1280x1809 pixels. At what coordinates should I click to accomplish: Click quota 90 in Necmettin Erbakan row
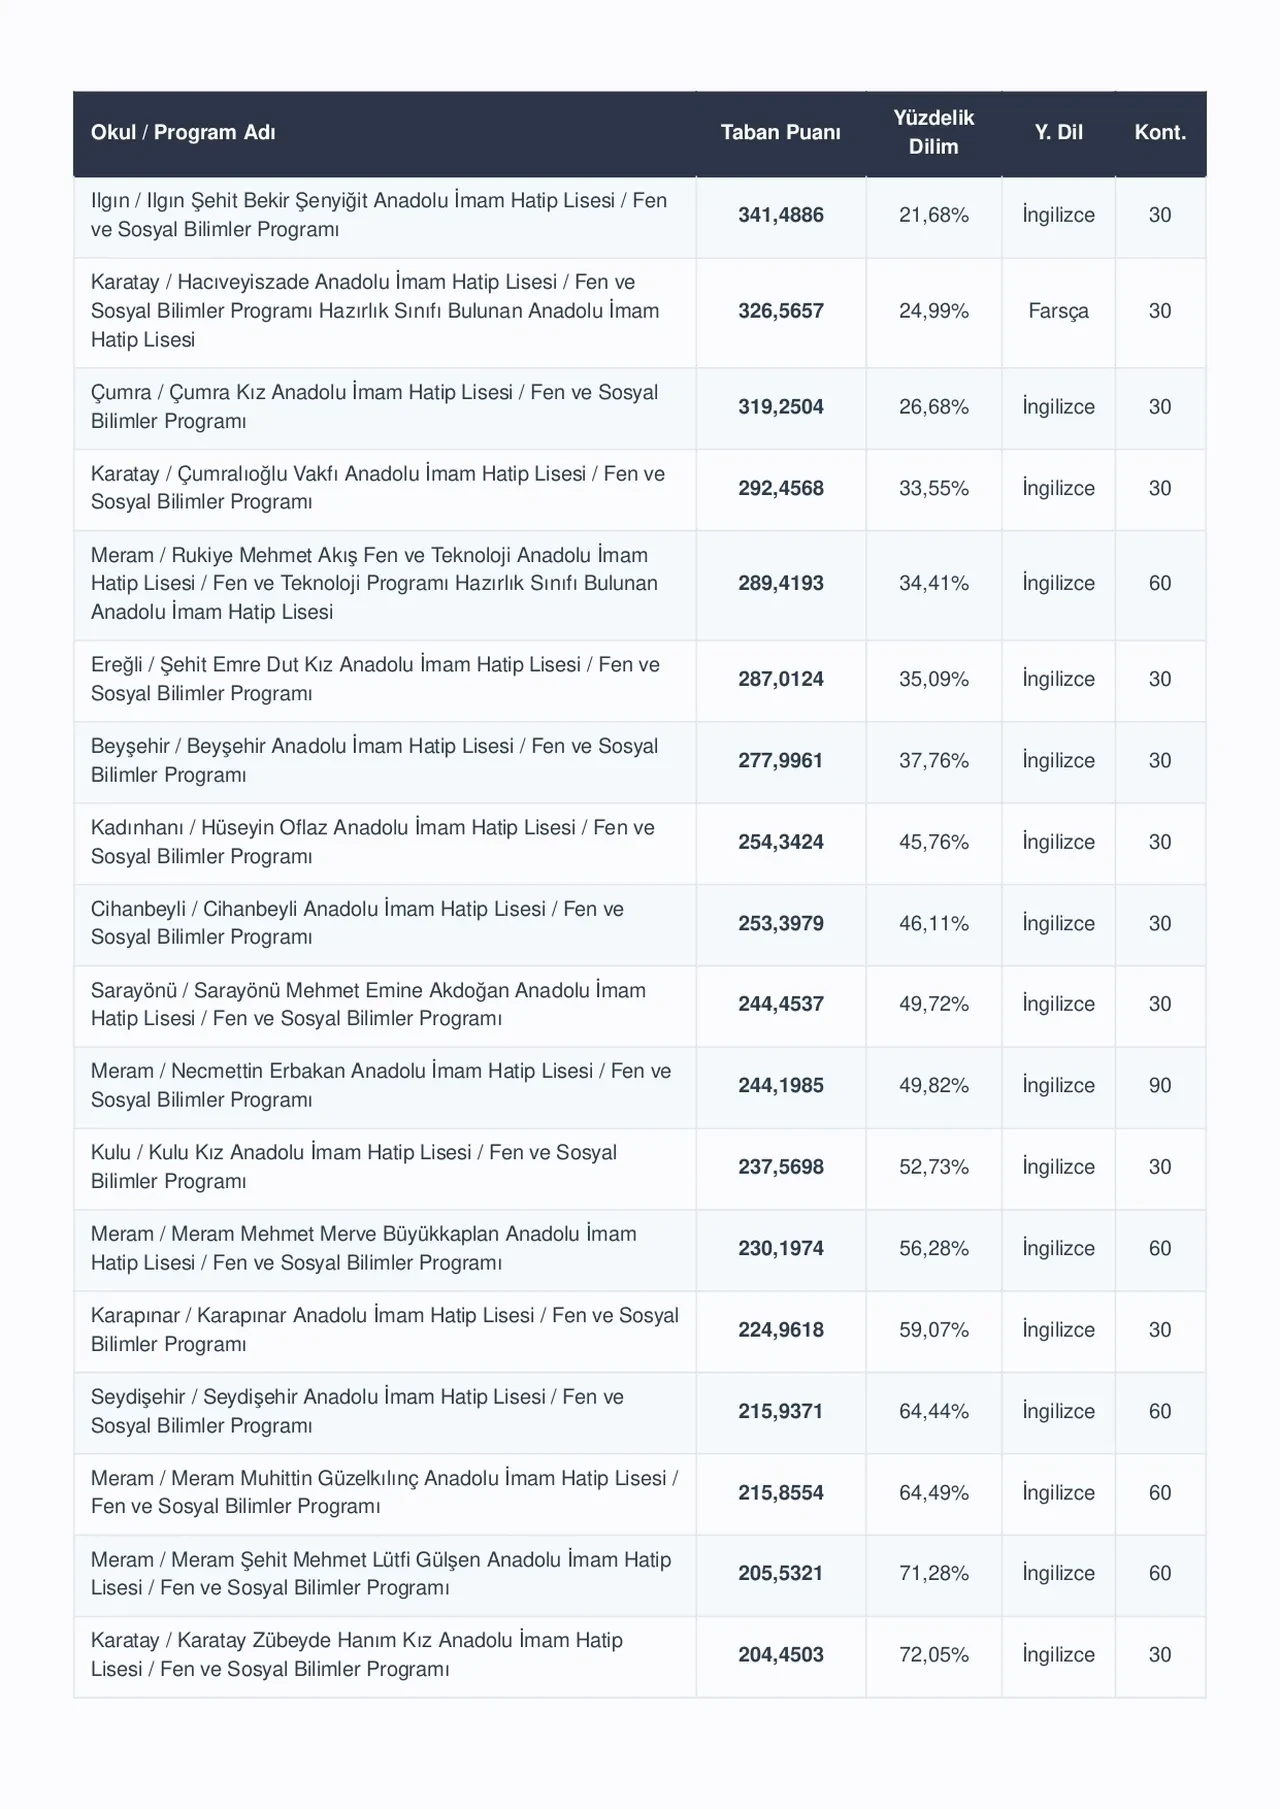click(x=1160, y=1085)
